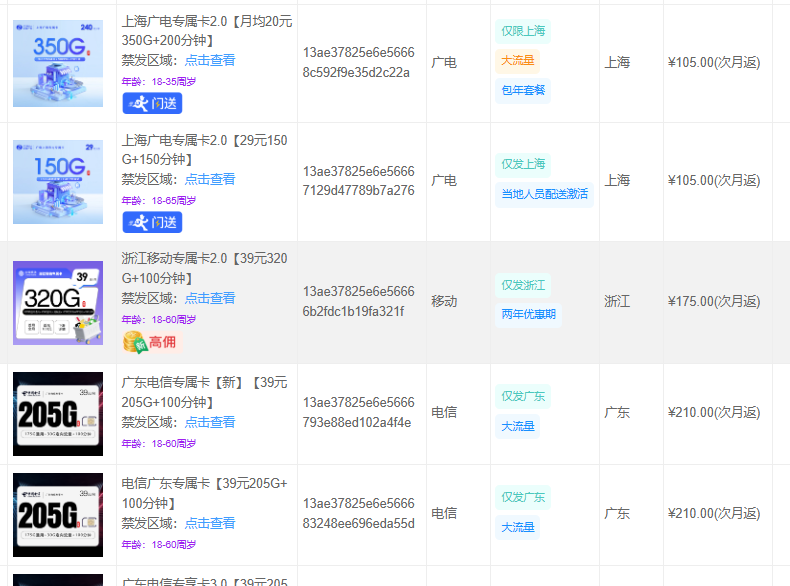Click 点击查看 link for 广东电信专属卡【新】
790x586 pixels.
point(210,422)
